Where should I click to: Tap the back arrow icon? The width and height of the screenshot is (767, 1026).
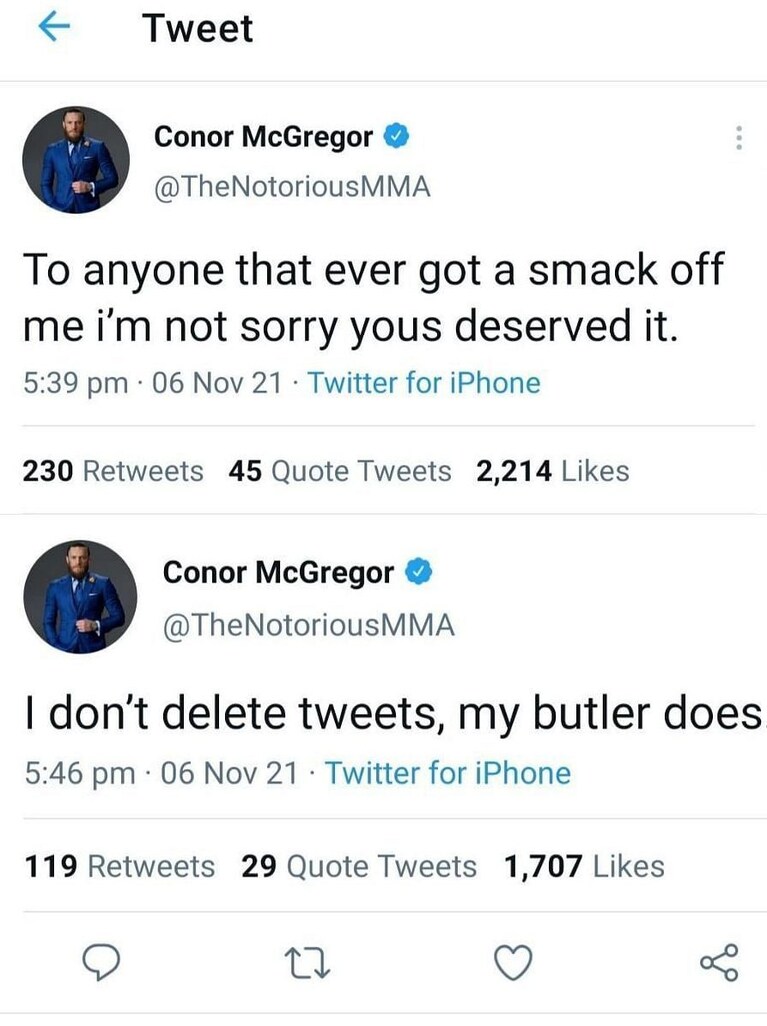[54, 27]
